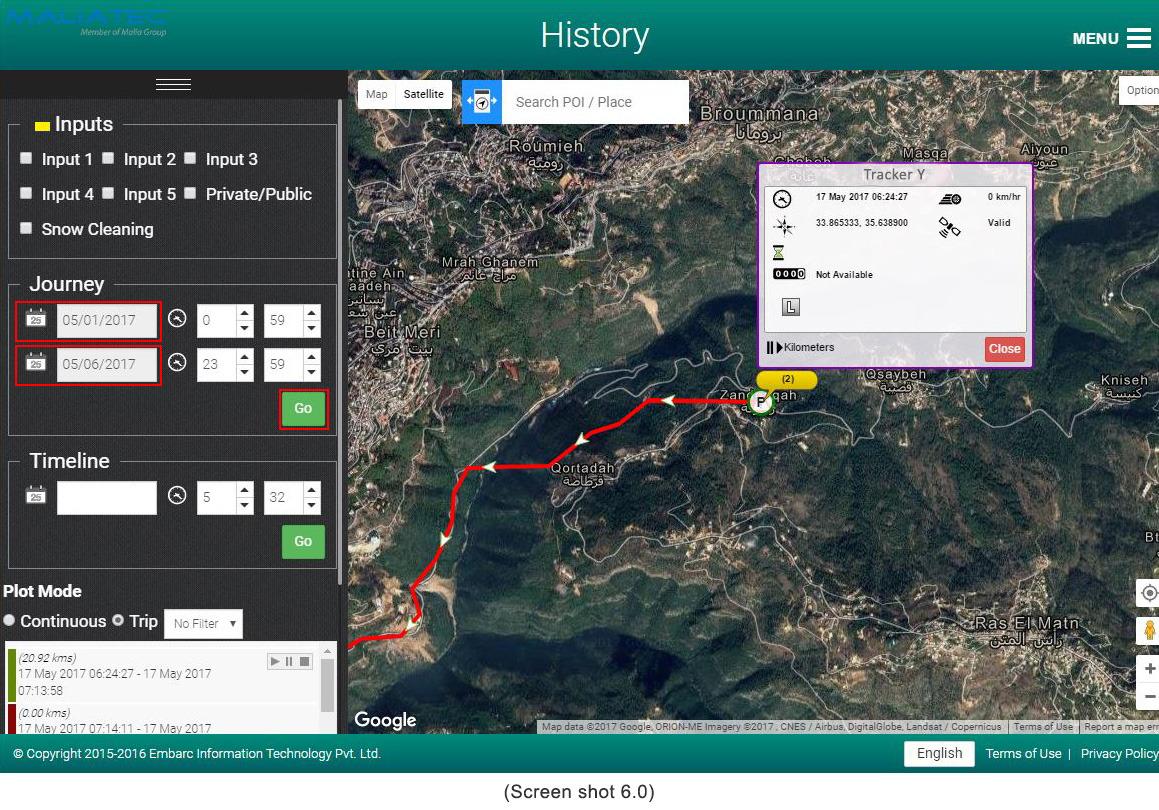Click the trip list scrollbar
The width and height of the screenshot is (1159, 810).
tap(327, 688)
